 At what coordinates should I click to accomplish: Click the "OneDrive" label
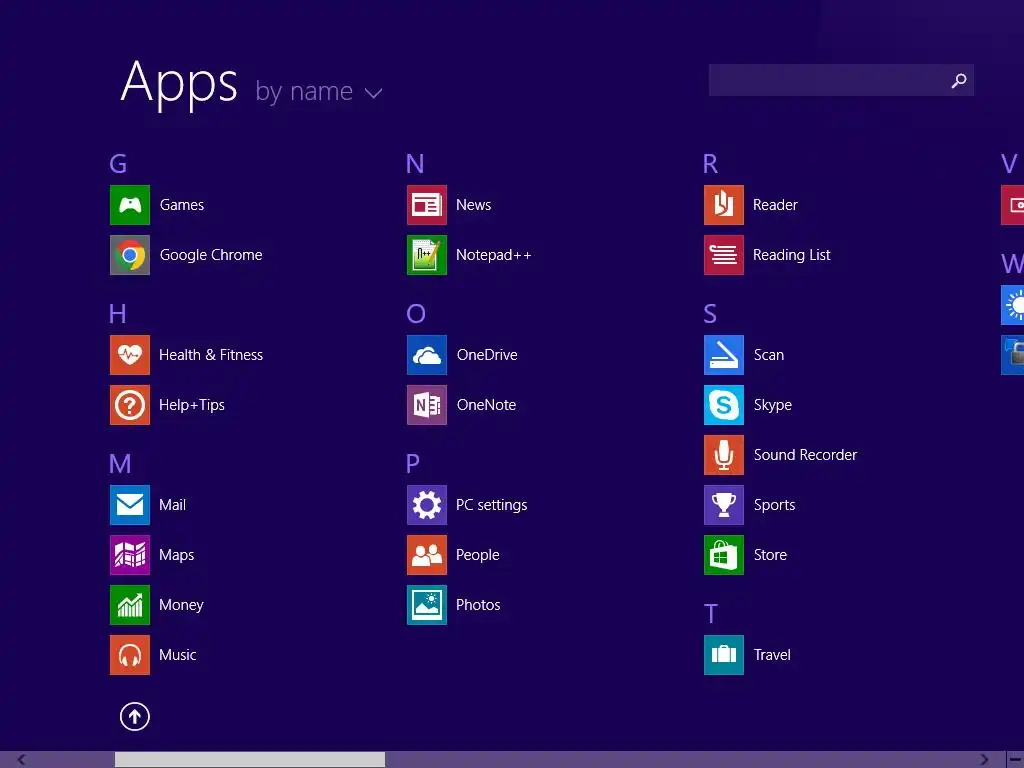487,355
